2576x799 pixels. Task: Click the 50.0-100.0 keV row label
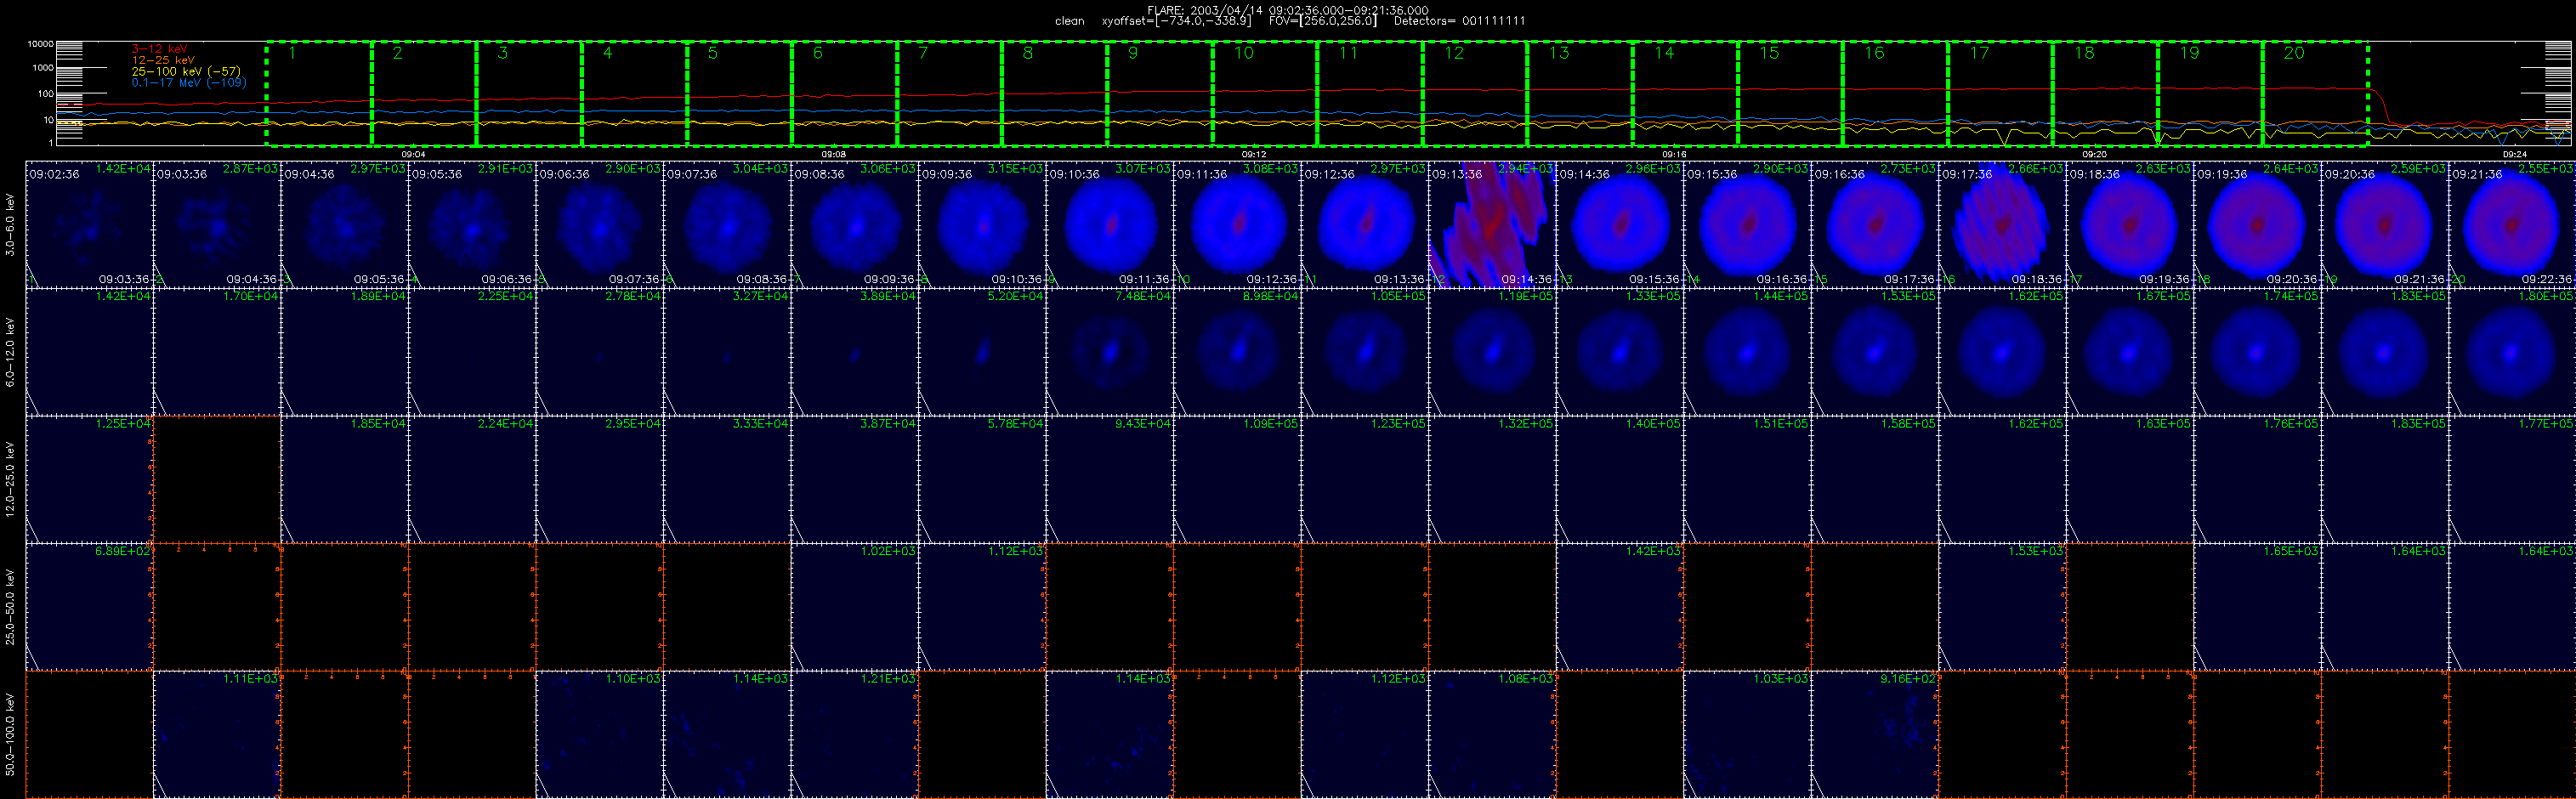click(x=10, y=735)
